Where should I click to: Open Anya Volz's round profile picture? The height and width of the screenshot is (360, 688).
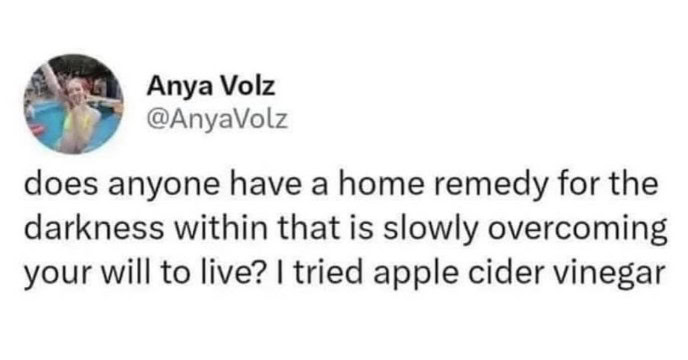73,104
